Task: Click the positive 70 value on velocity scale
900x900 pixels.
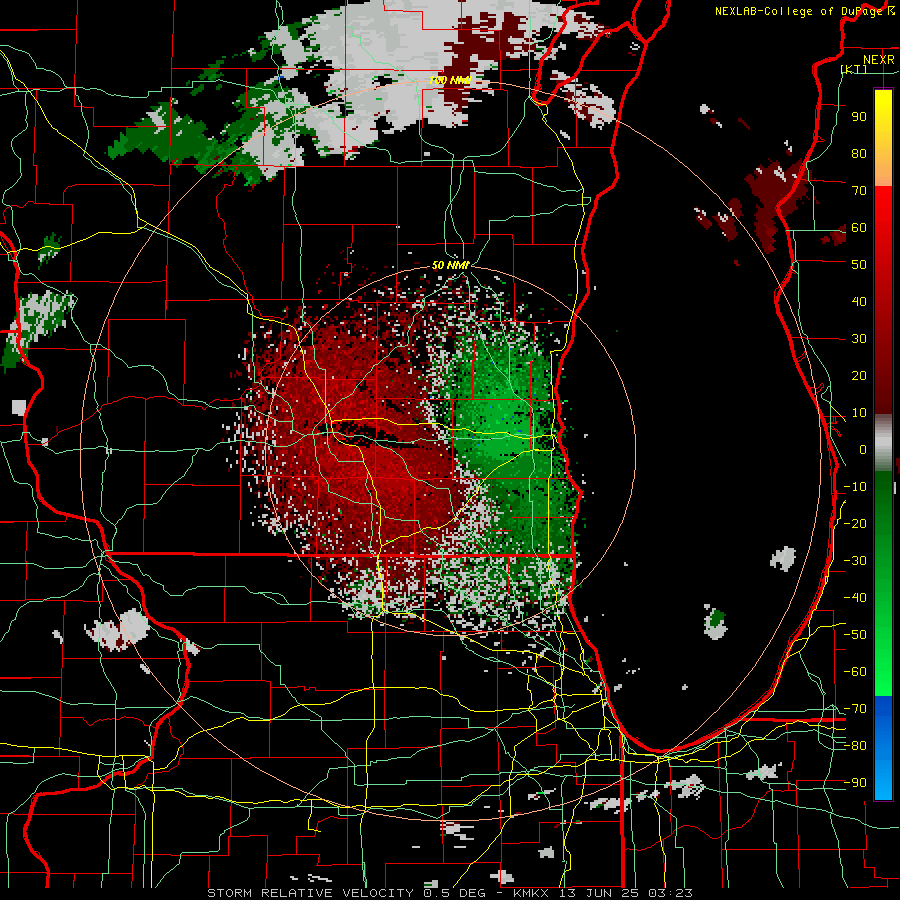Action: coord(859,191)
